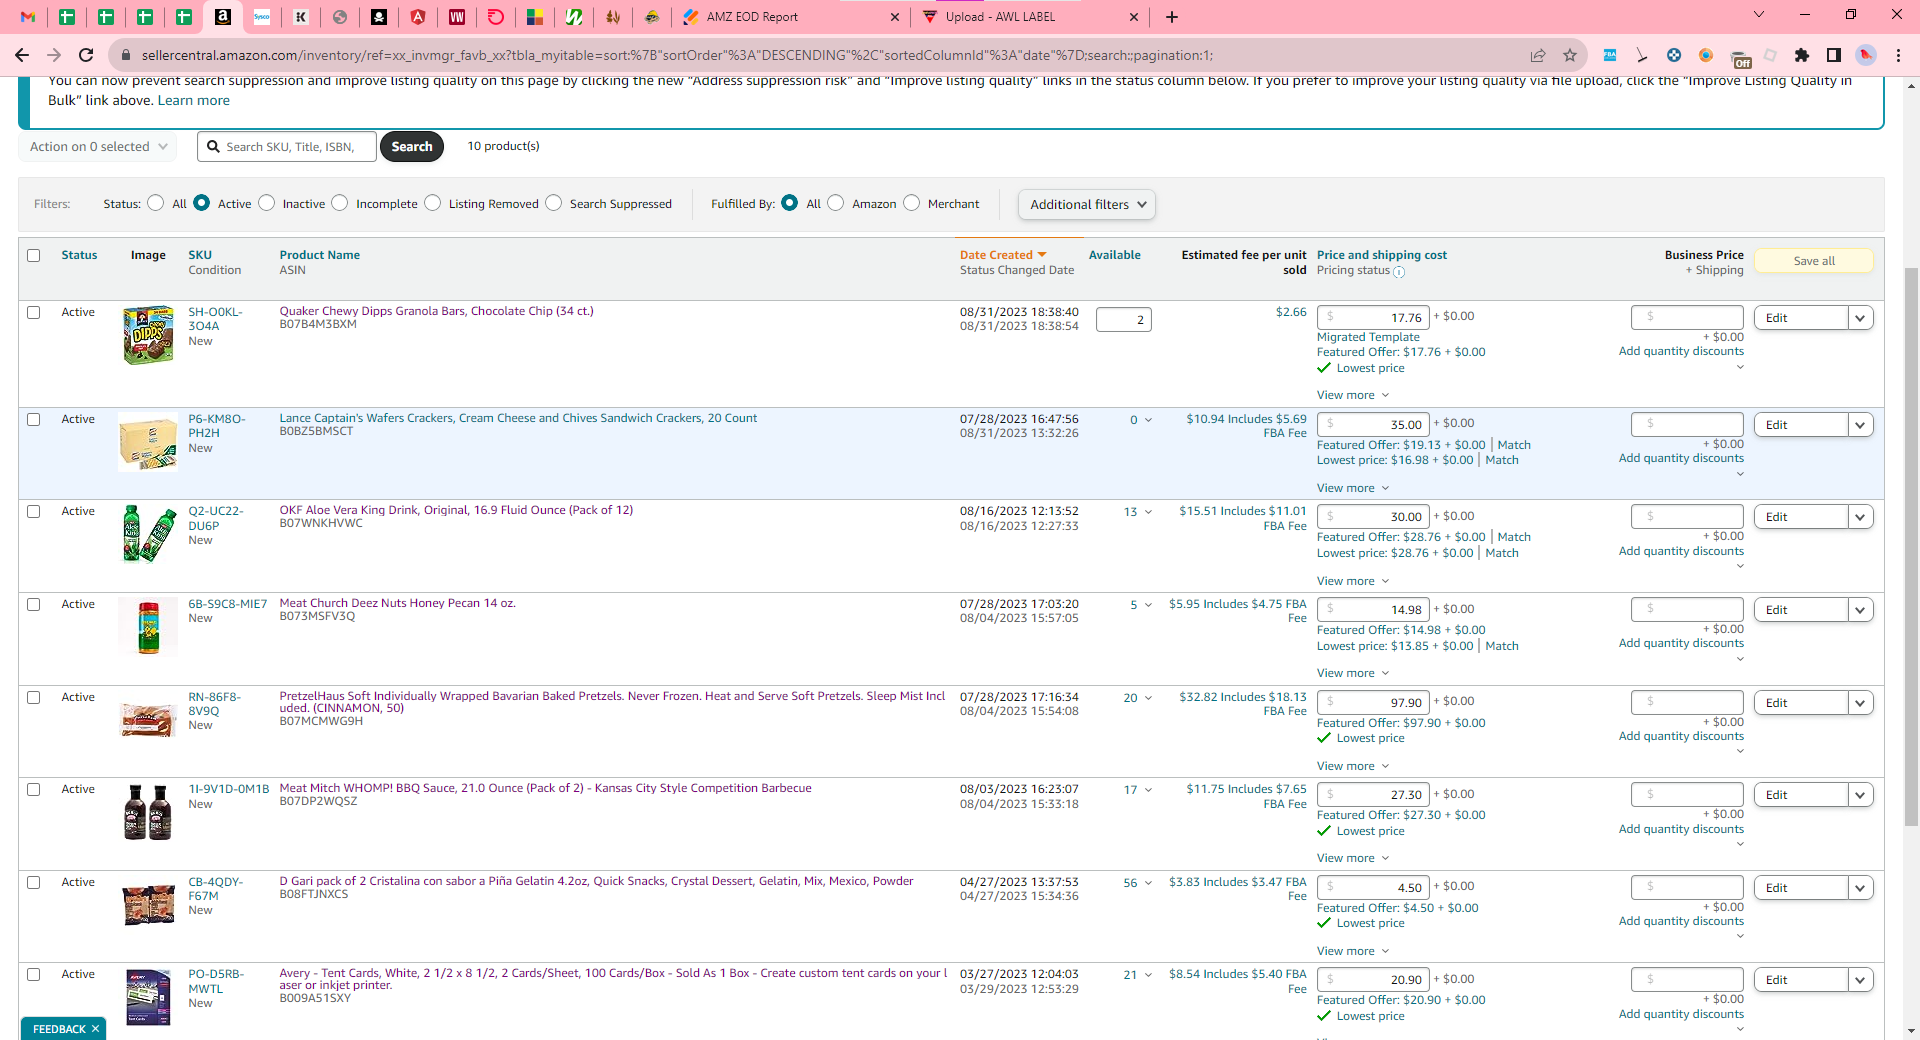Image resolution: width=1920 pixels, height=1040 pixels.
Task: Open the Gmail pinned tab
Action: point(28,17)
